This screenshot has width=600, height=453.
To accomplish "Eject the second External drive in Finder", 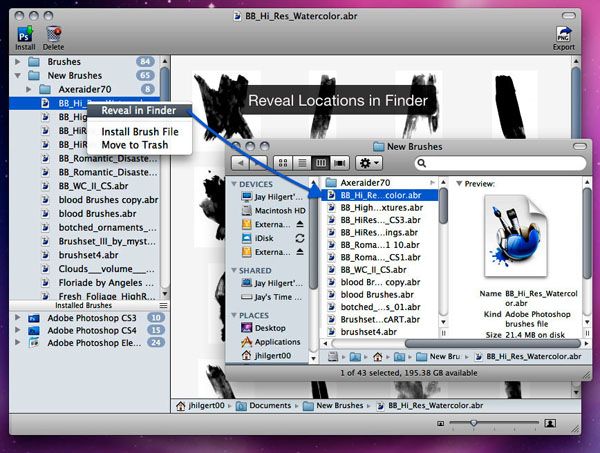I will coord(300,252).
